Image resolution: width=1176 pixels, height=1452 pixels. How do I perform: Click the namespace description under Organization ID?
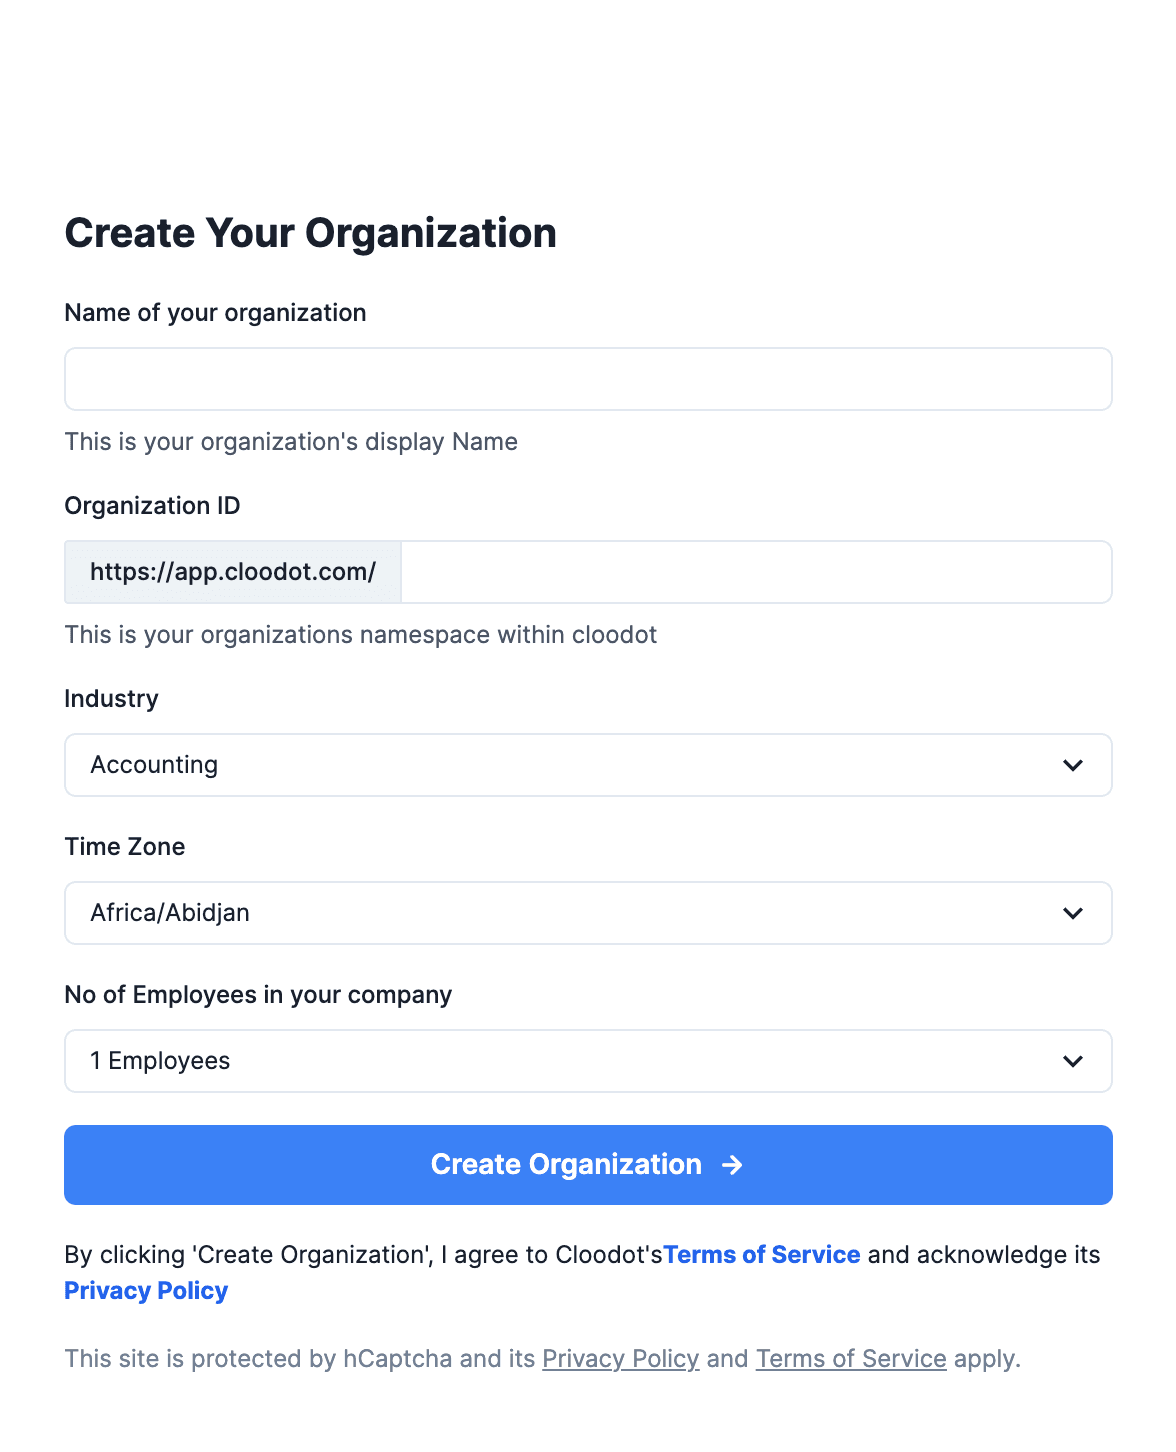(x=361, y=634)
